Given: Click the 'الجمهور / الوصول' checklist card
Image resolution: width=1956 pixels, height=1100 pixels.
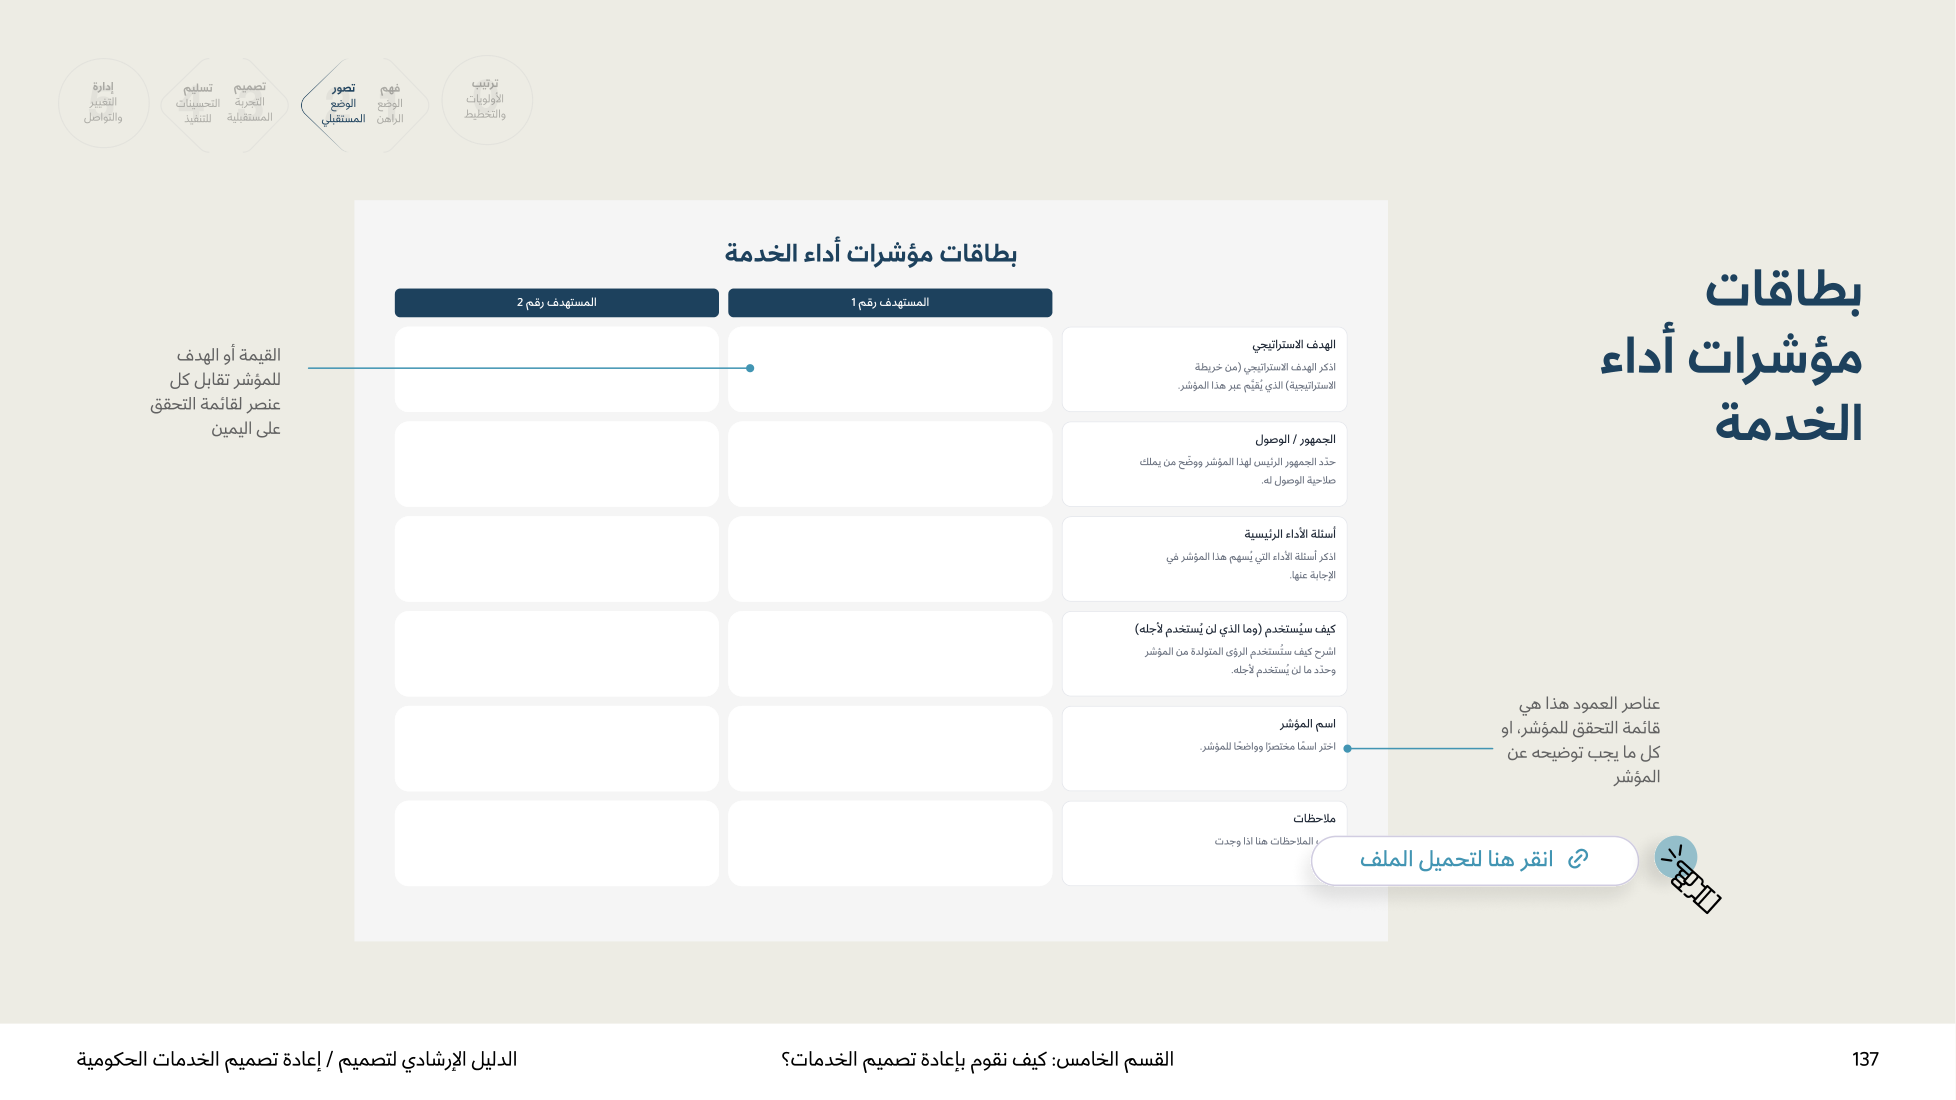Looking at the screenshot, I should coord(1204,464).
